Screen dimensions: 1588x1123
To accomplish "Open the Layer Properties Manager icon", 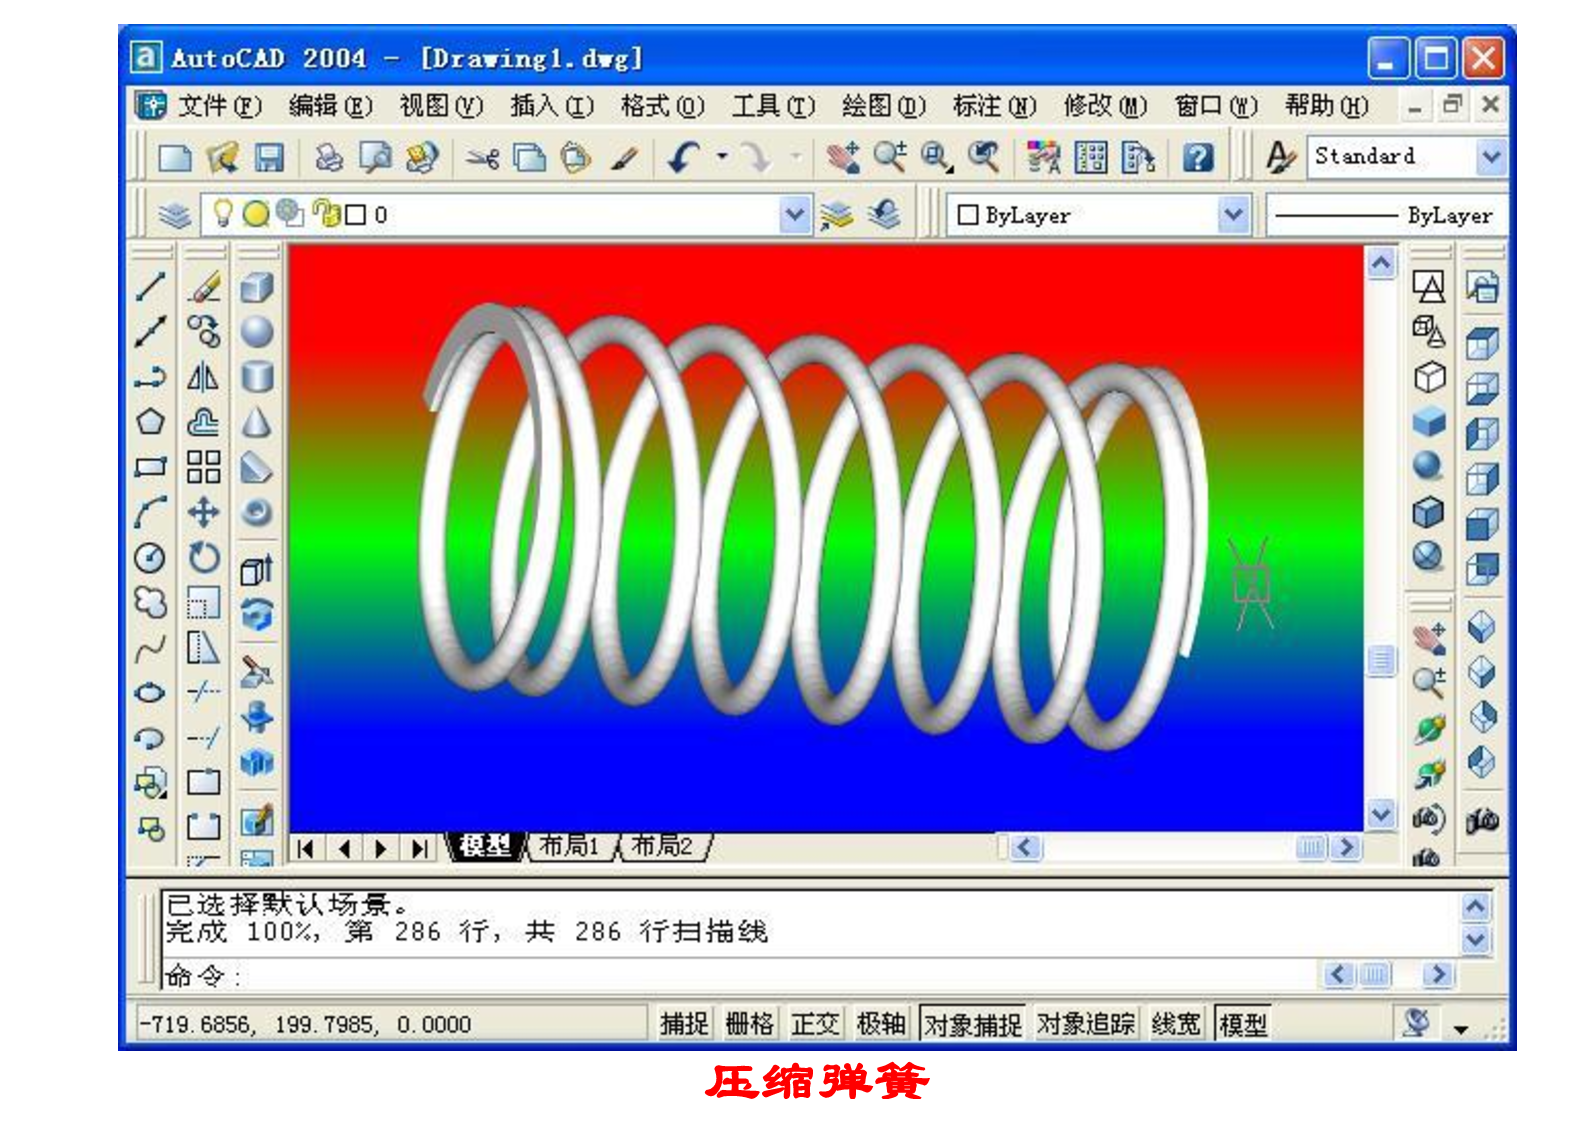I will [x=174, y=215].
